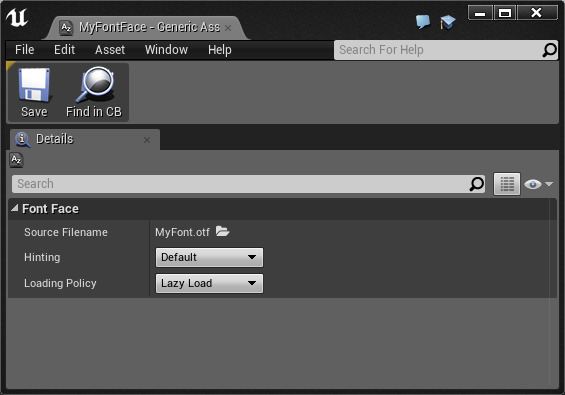Open the Help menu
Image resolution: width=565 pixels, height=395 pixels.
click(x=219, y=50)
